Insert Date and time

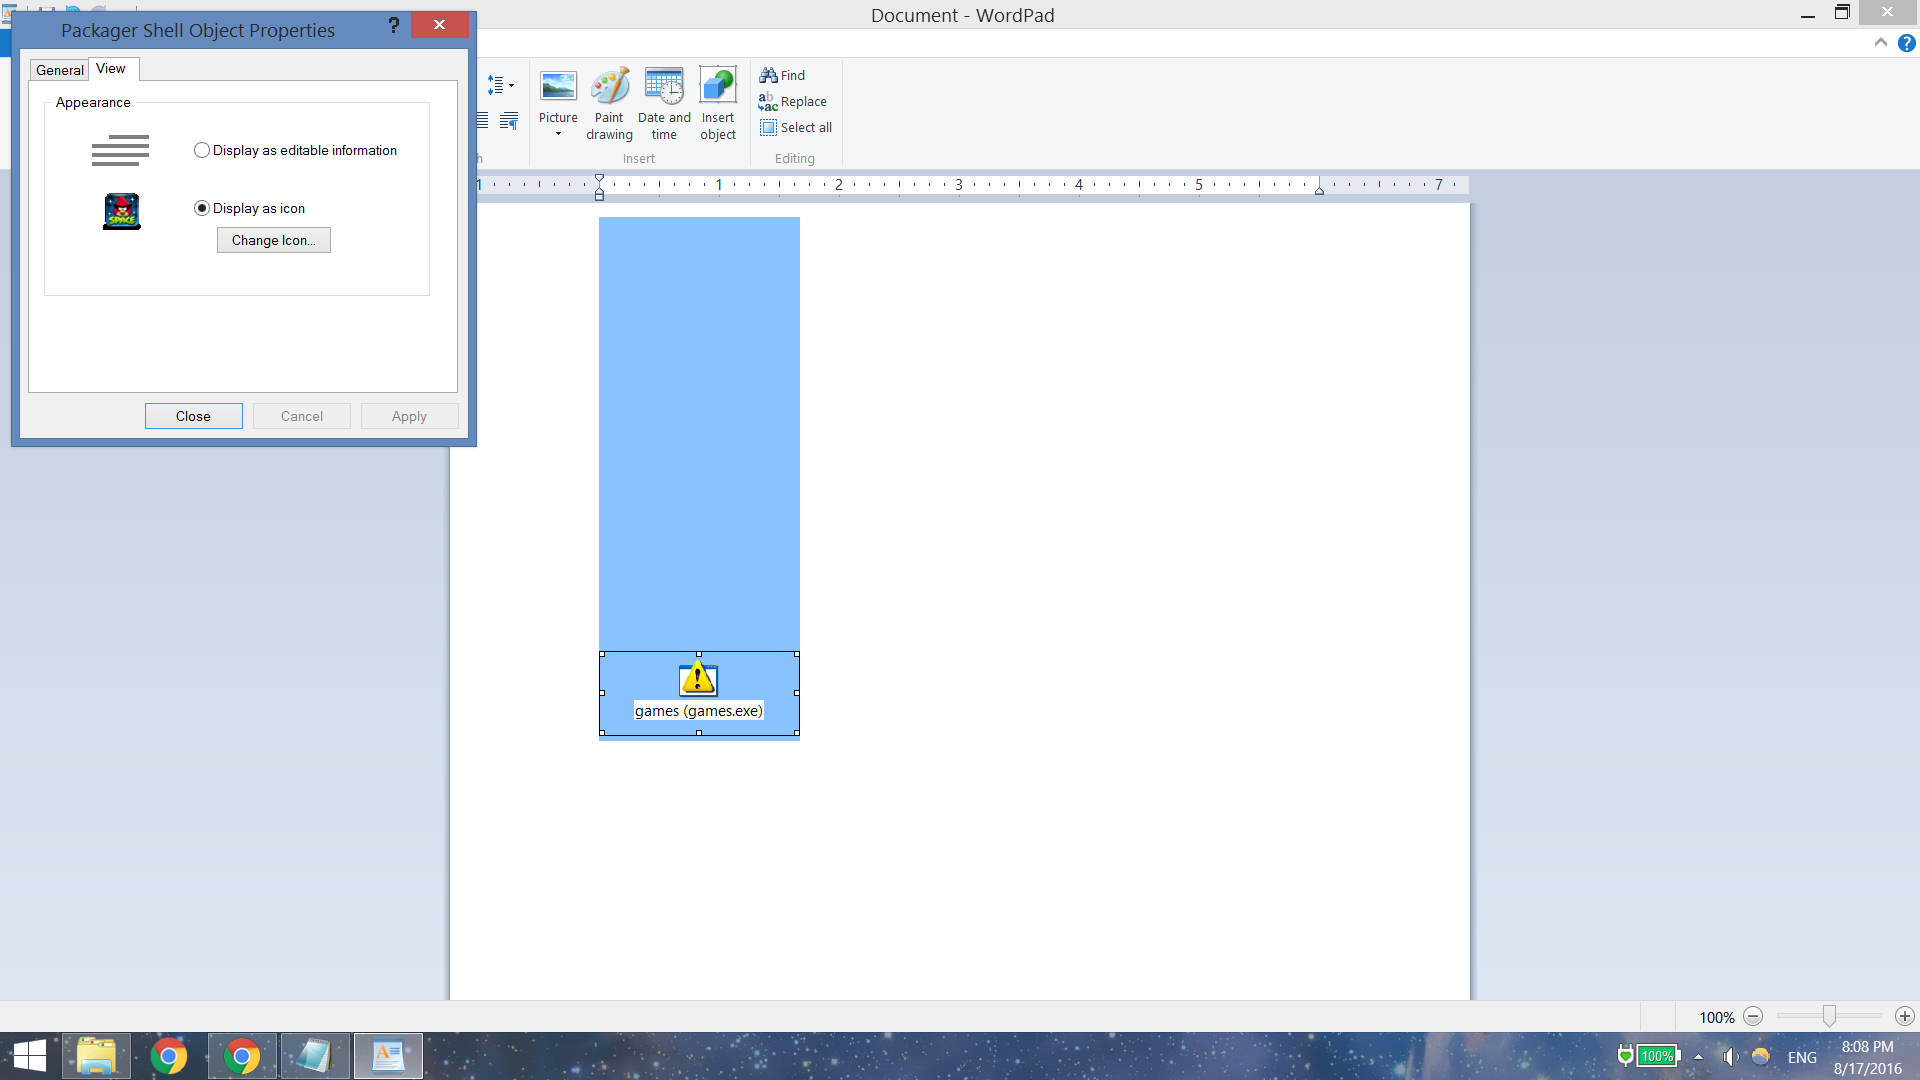(664, 88)
